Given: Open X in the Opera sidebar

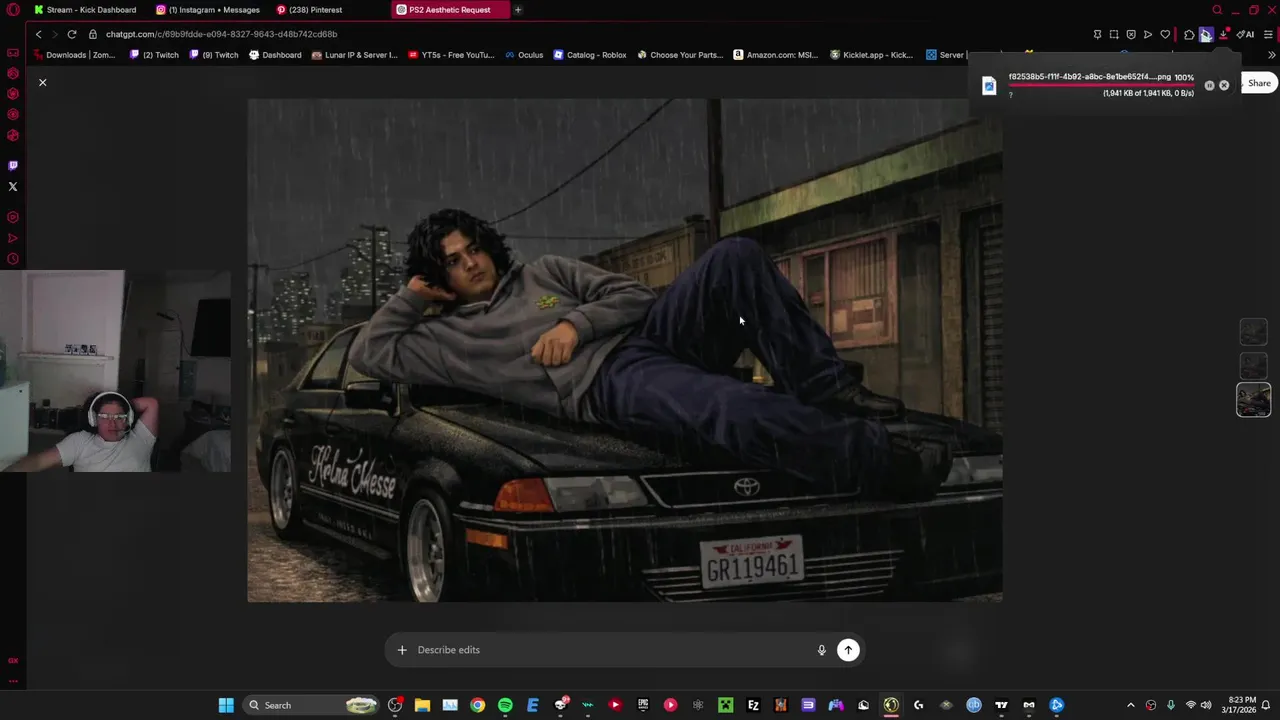Looking at the screenshot, I should coord(13,187).
